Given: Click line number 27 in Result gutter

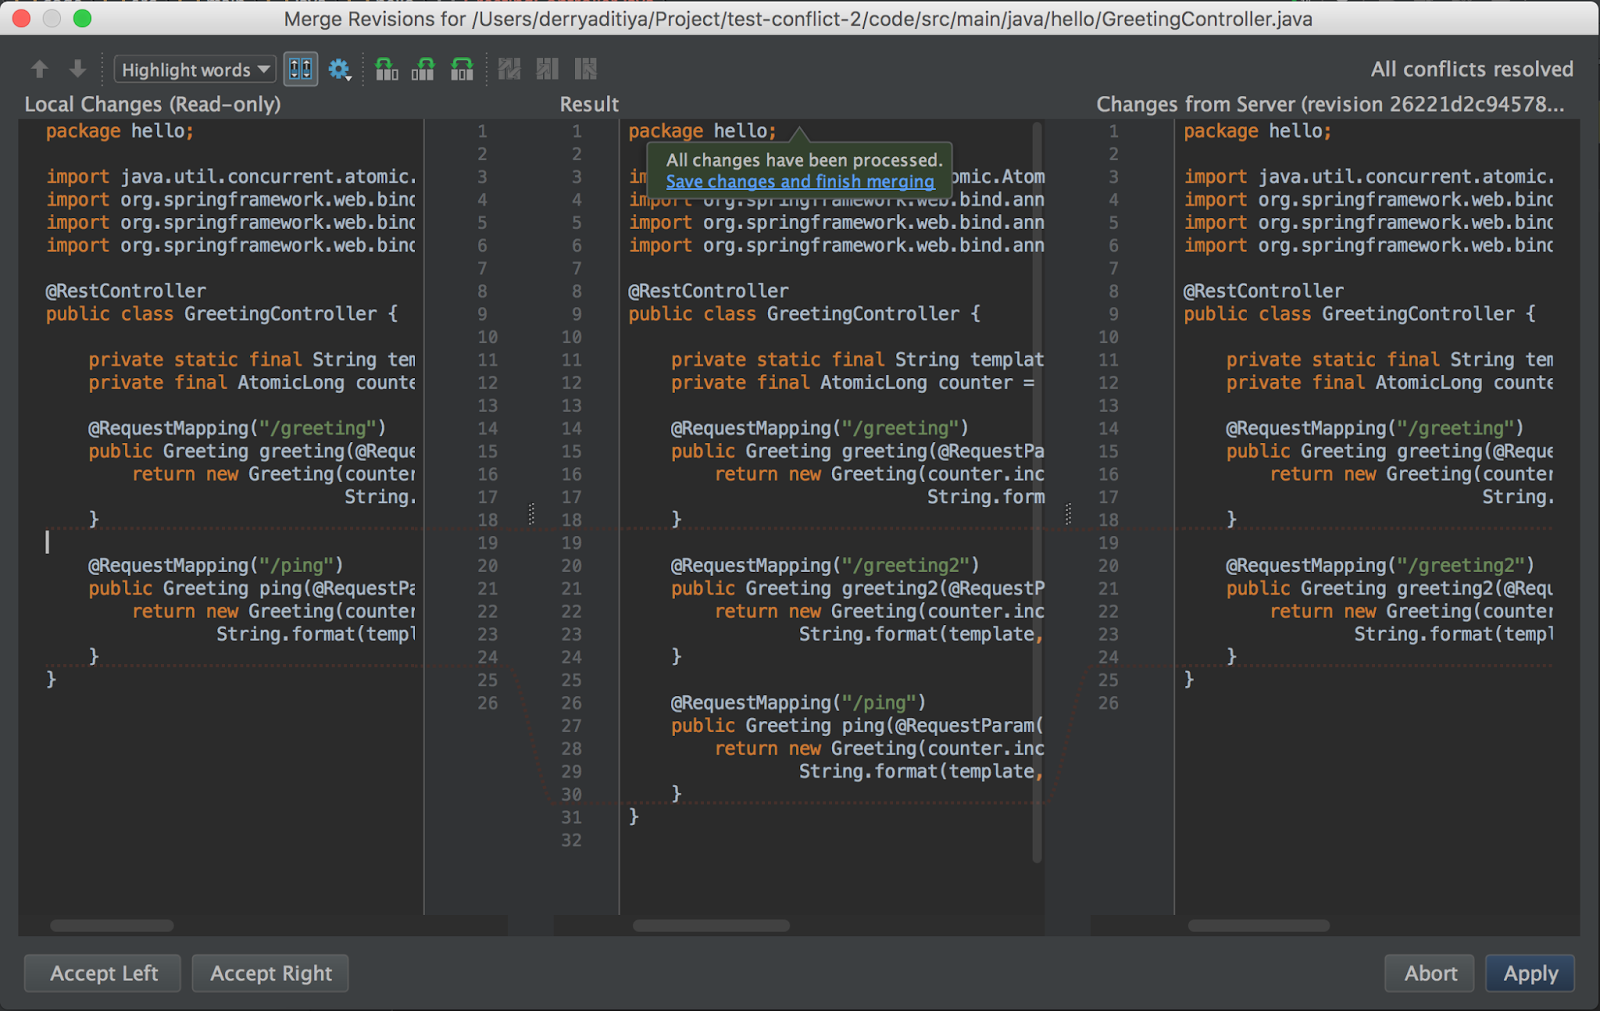Looking at the screenshot, I should pyautogui.click(x=571, y=726).
